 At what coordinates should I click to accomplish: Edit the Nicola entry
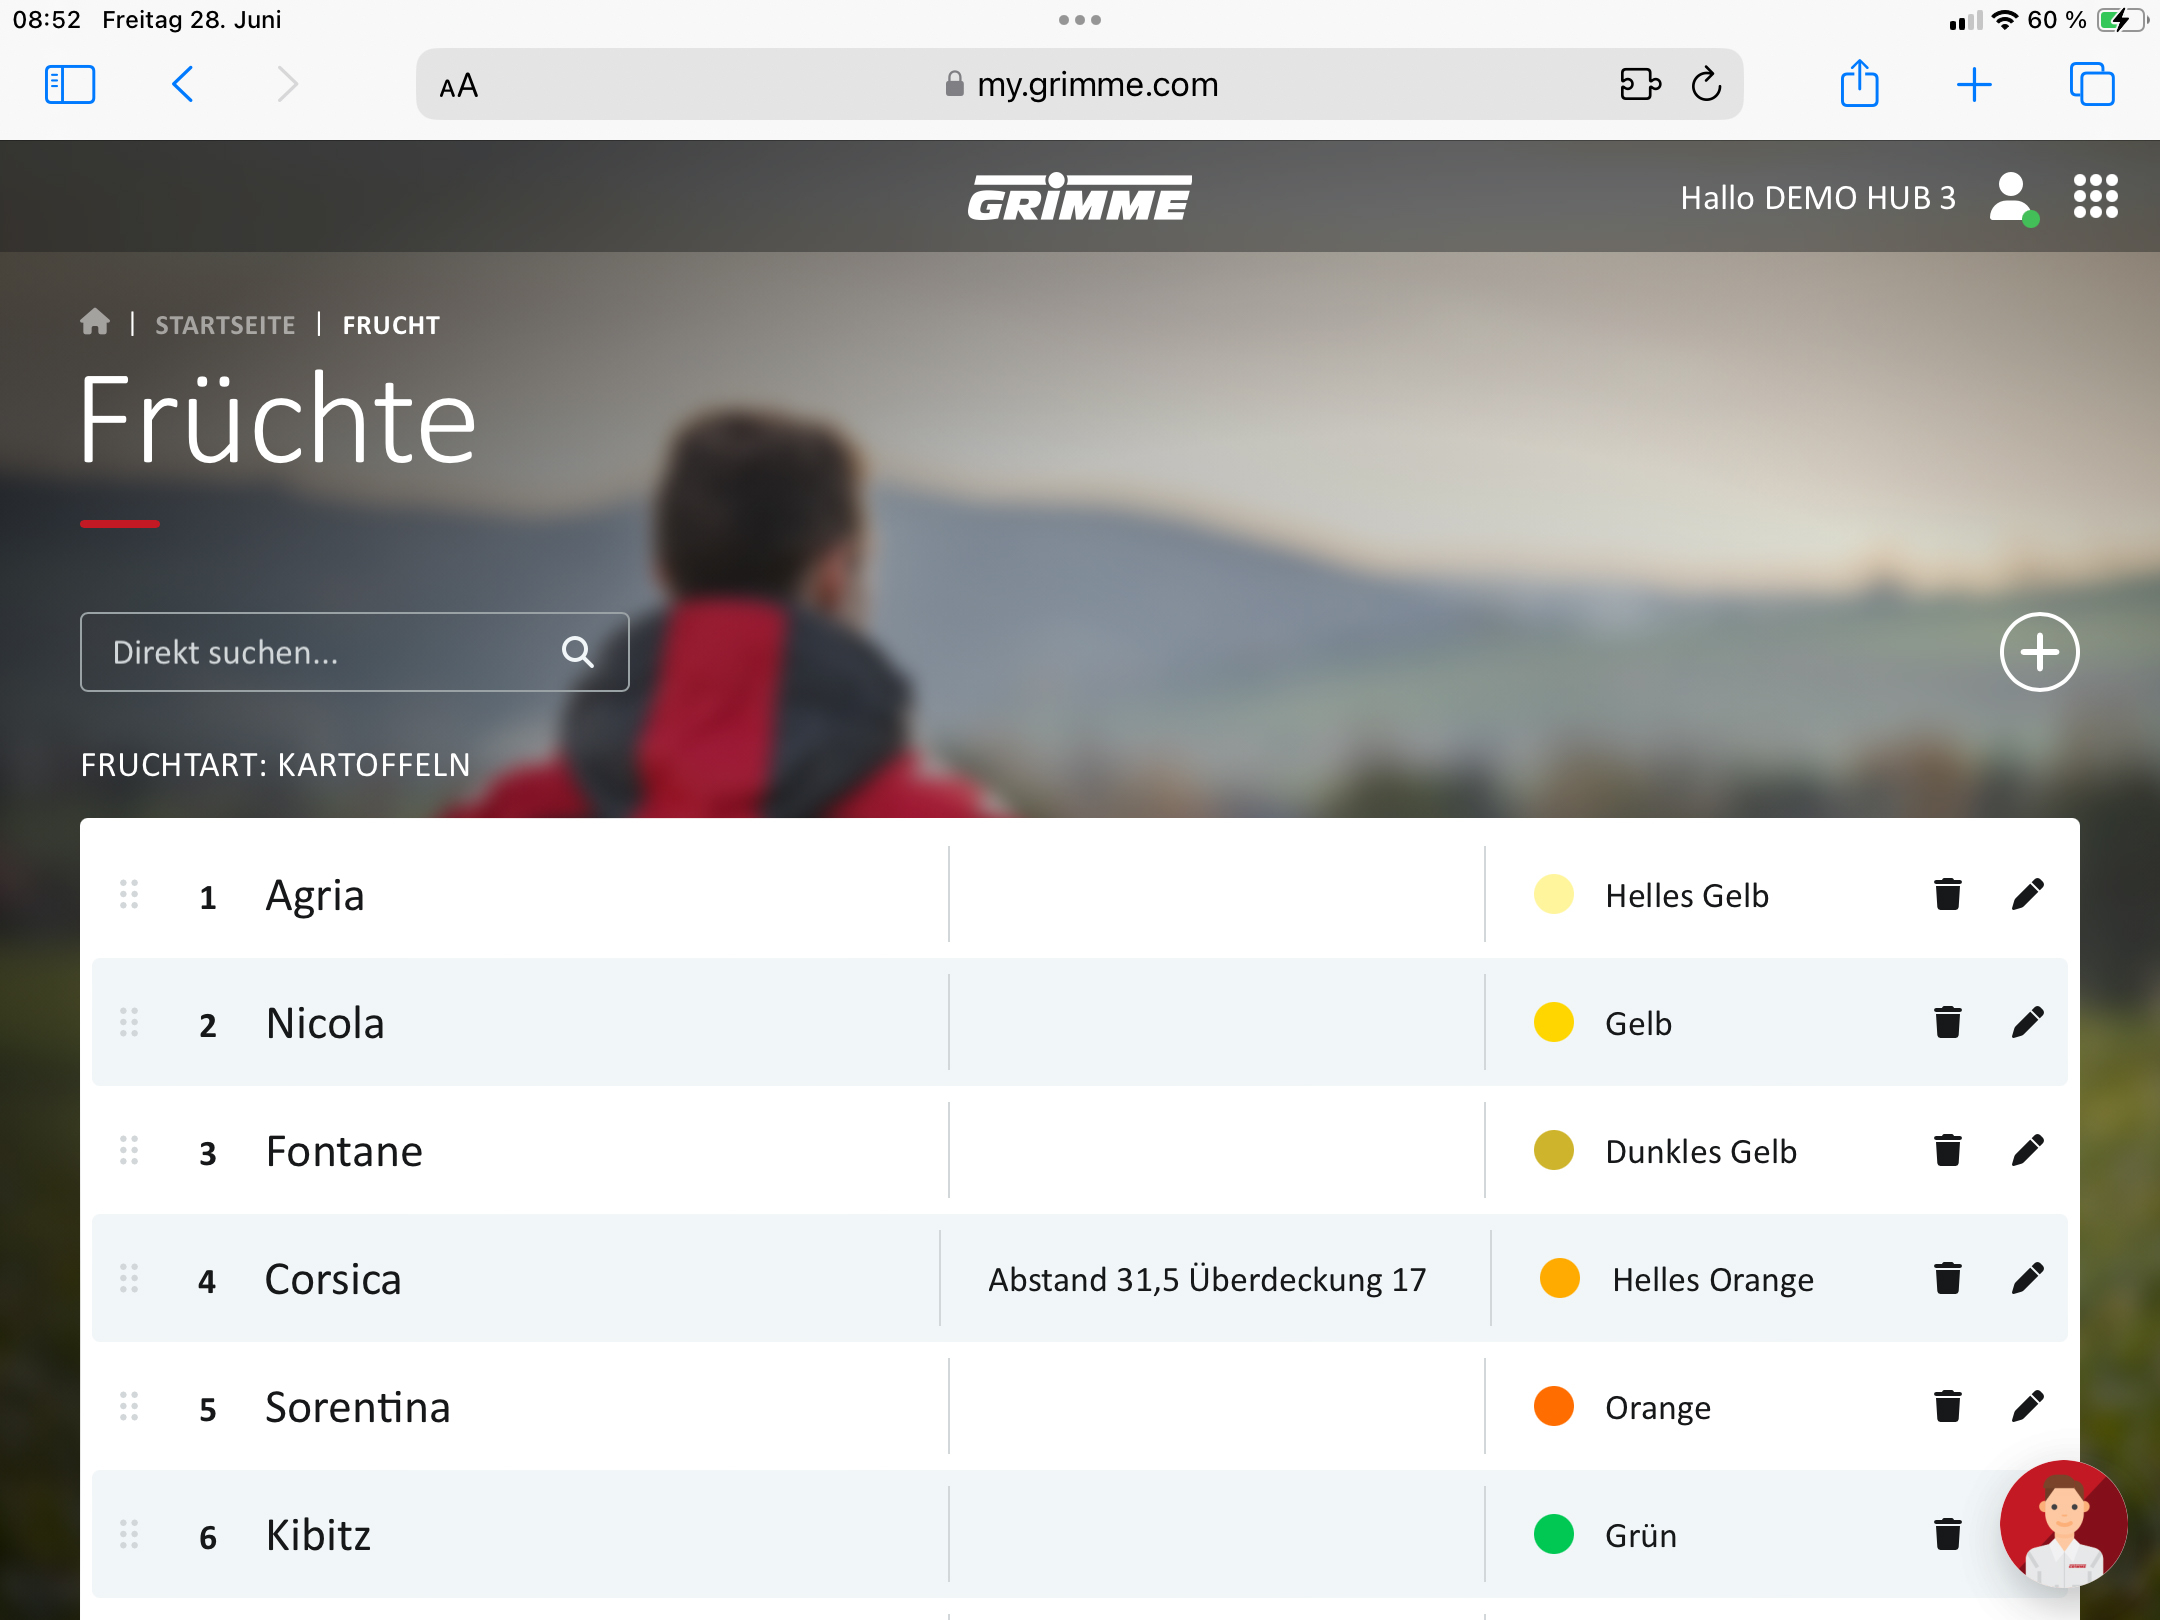tap(2027, 1022)
